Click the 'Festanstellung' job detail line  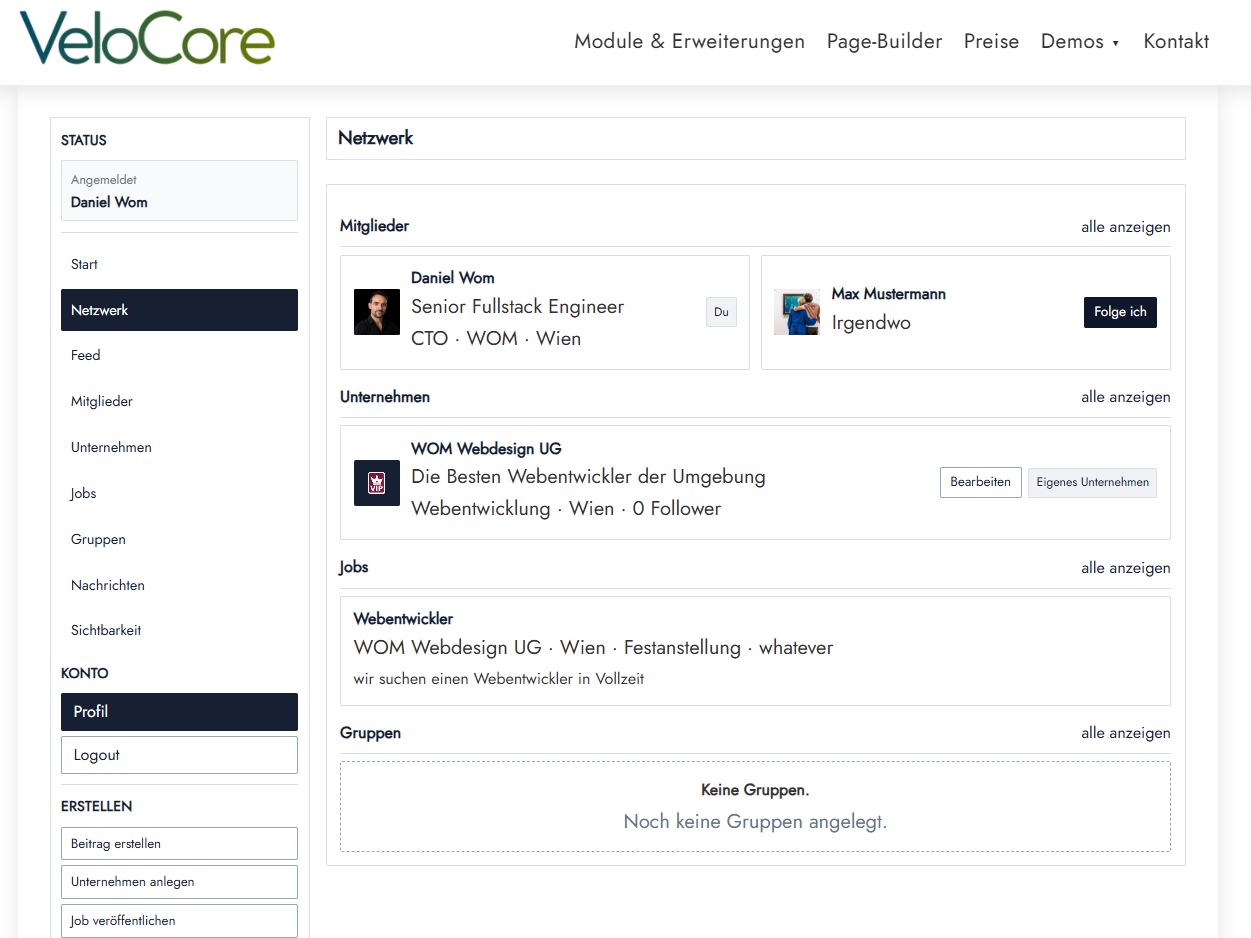click(x=593, y=648)
